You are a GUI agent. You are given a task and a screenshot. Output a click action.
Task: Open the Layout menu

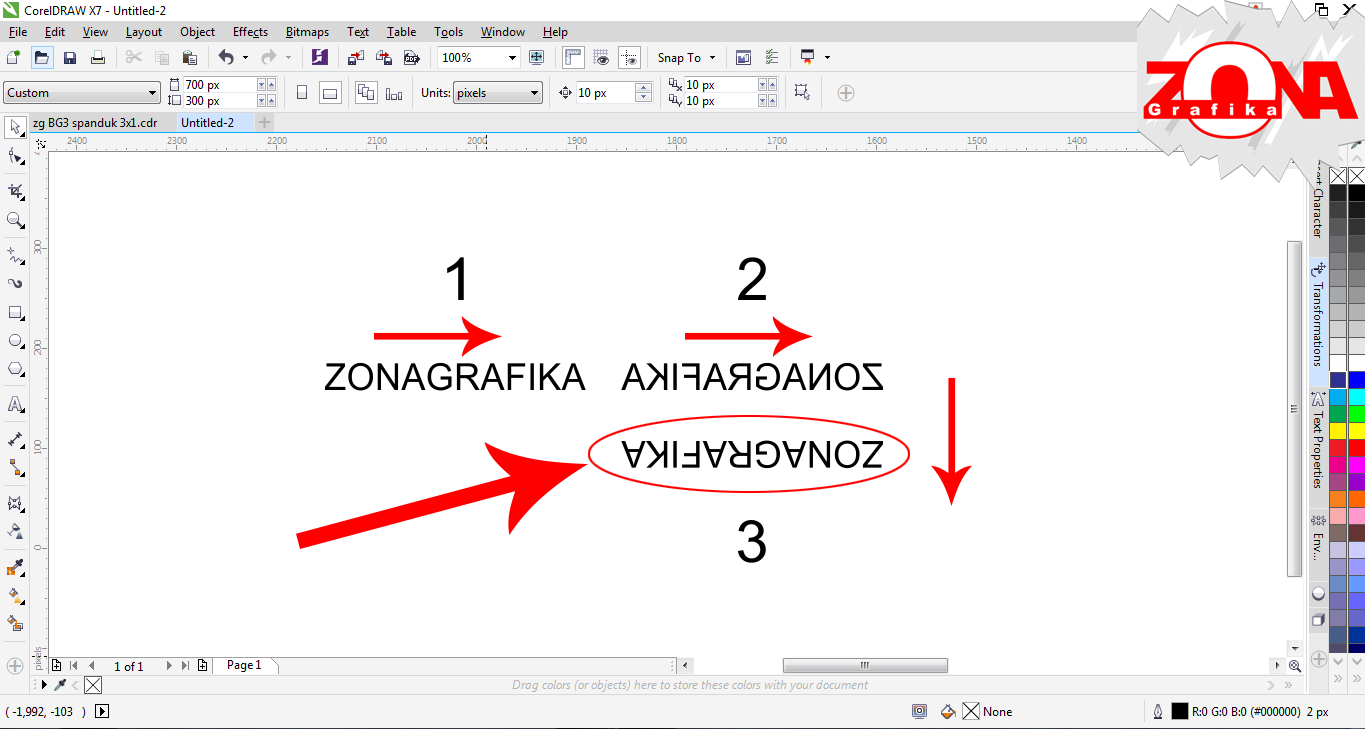tap(143, 32)
